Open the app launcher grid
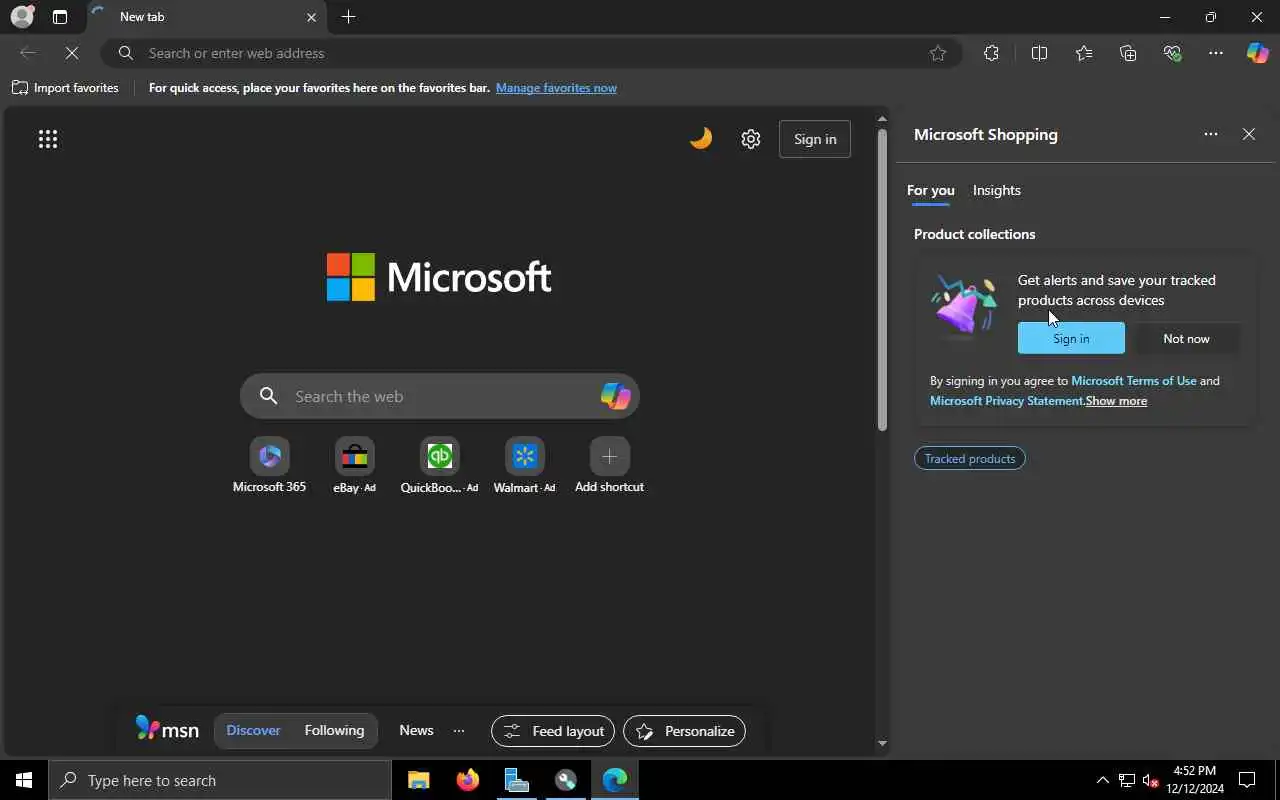 pyautogui.click(x=48, y=139)
